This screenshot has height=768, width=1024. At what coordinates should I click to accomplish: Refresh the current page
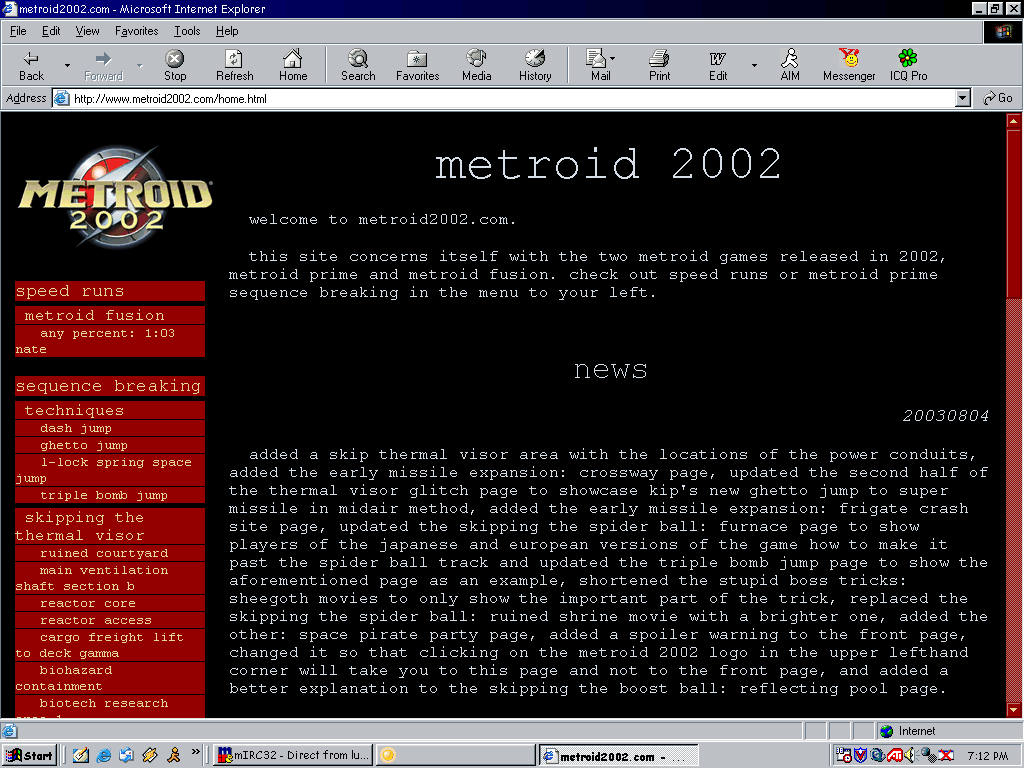[x=234, y=65]
